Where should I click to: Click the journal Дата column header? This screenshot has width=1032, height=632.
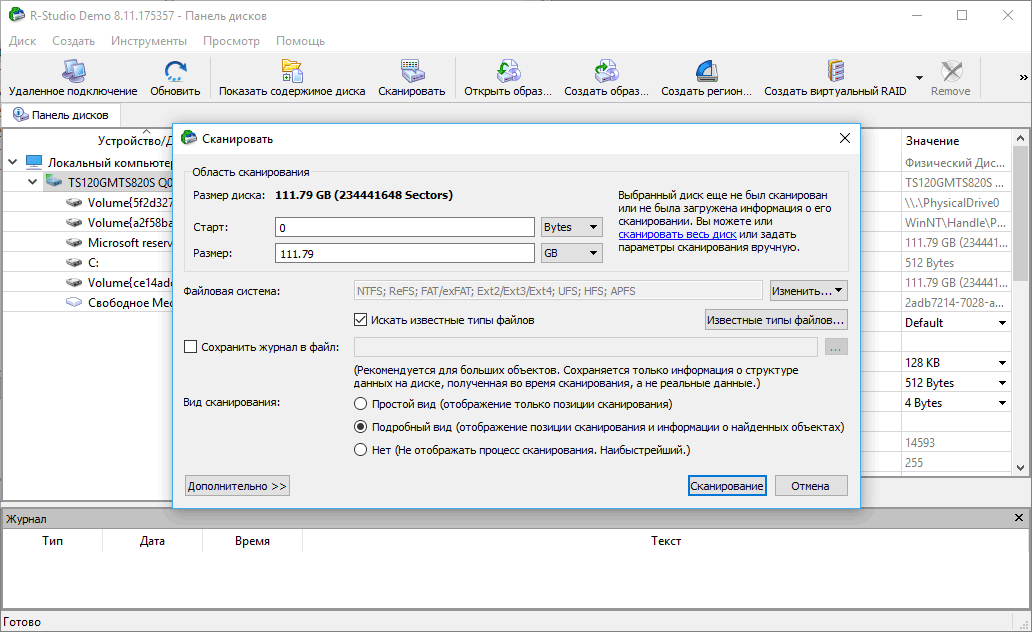tap(152, 540)
